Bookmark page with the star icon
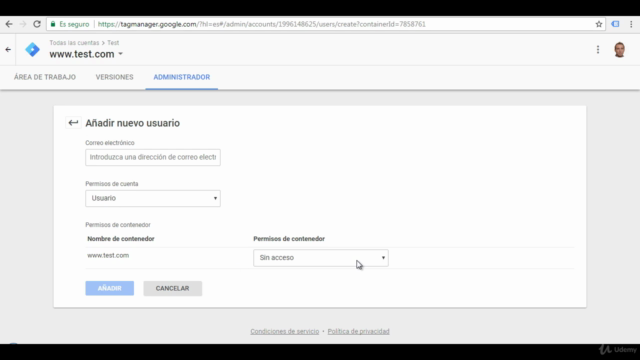 [x=599, y=24]
